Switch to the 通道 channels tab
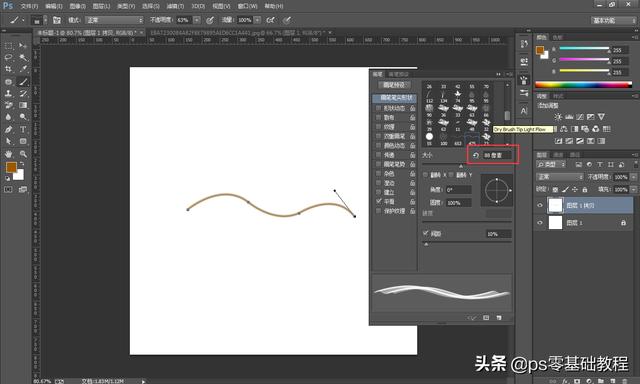Screen dimensions: 640x384 coord(558,155)
